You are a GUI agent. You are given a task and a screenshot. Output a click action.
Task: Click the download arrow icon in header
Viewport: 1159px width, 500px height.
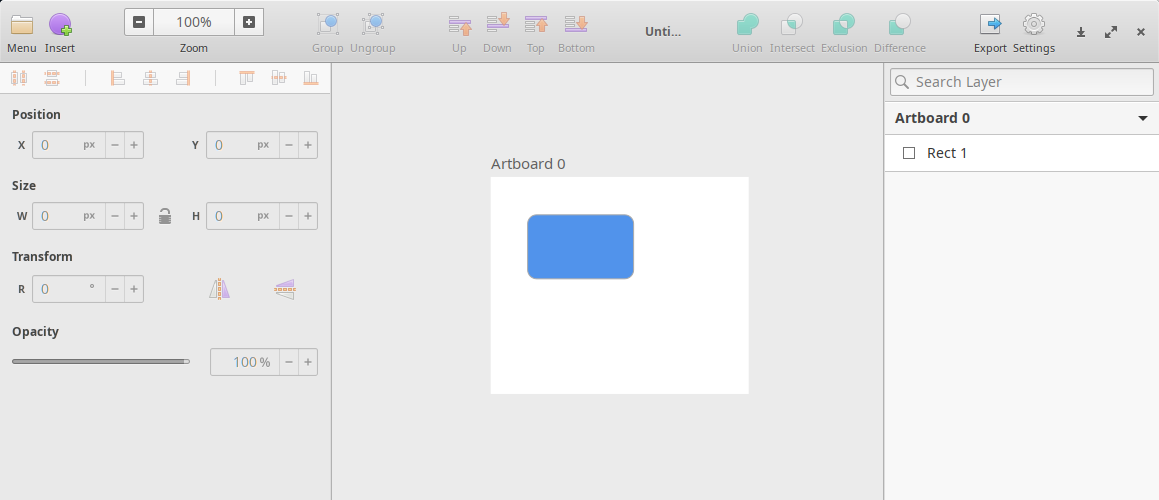pyautogui.click(x=1081, y=32)
